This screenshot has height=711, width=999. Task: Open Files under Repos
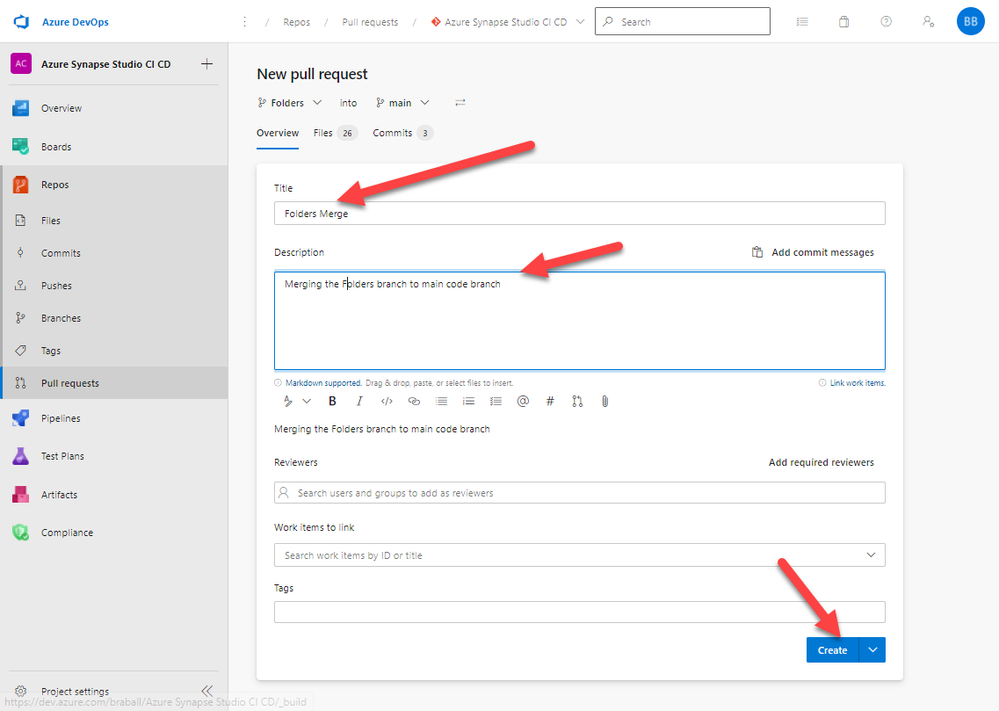[51, 220]
